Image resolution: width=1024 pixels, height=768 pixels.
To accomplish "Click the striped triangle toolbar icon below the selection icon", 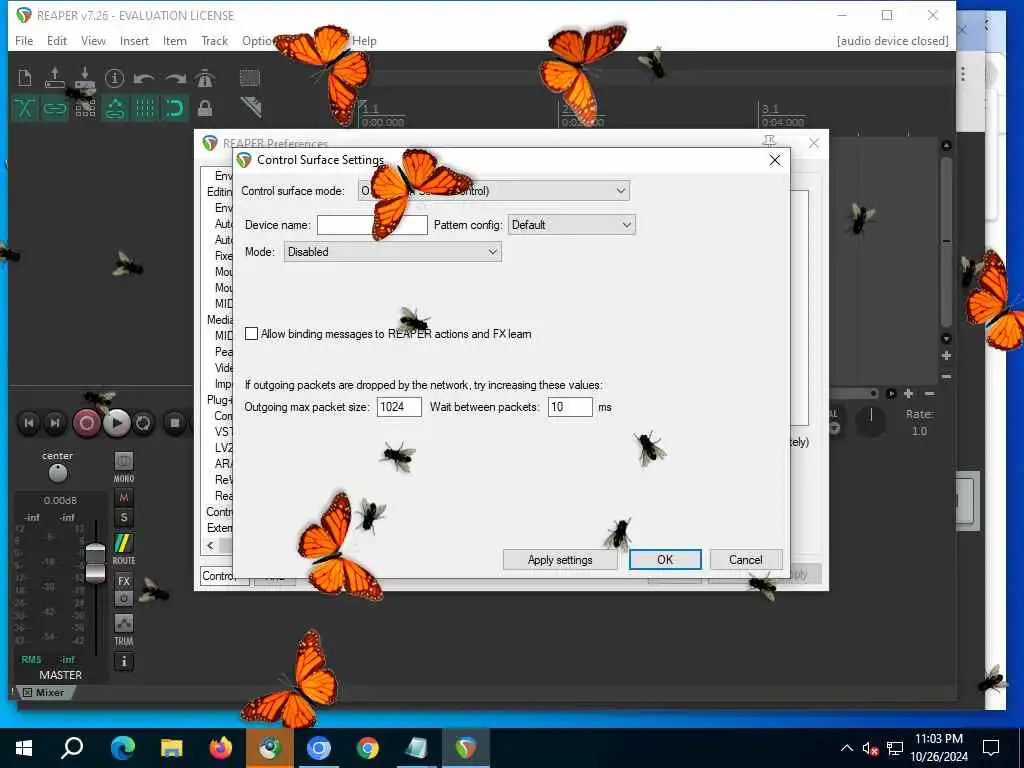I will (x=250, y=107).
